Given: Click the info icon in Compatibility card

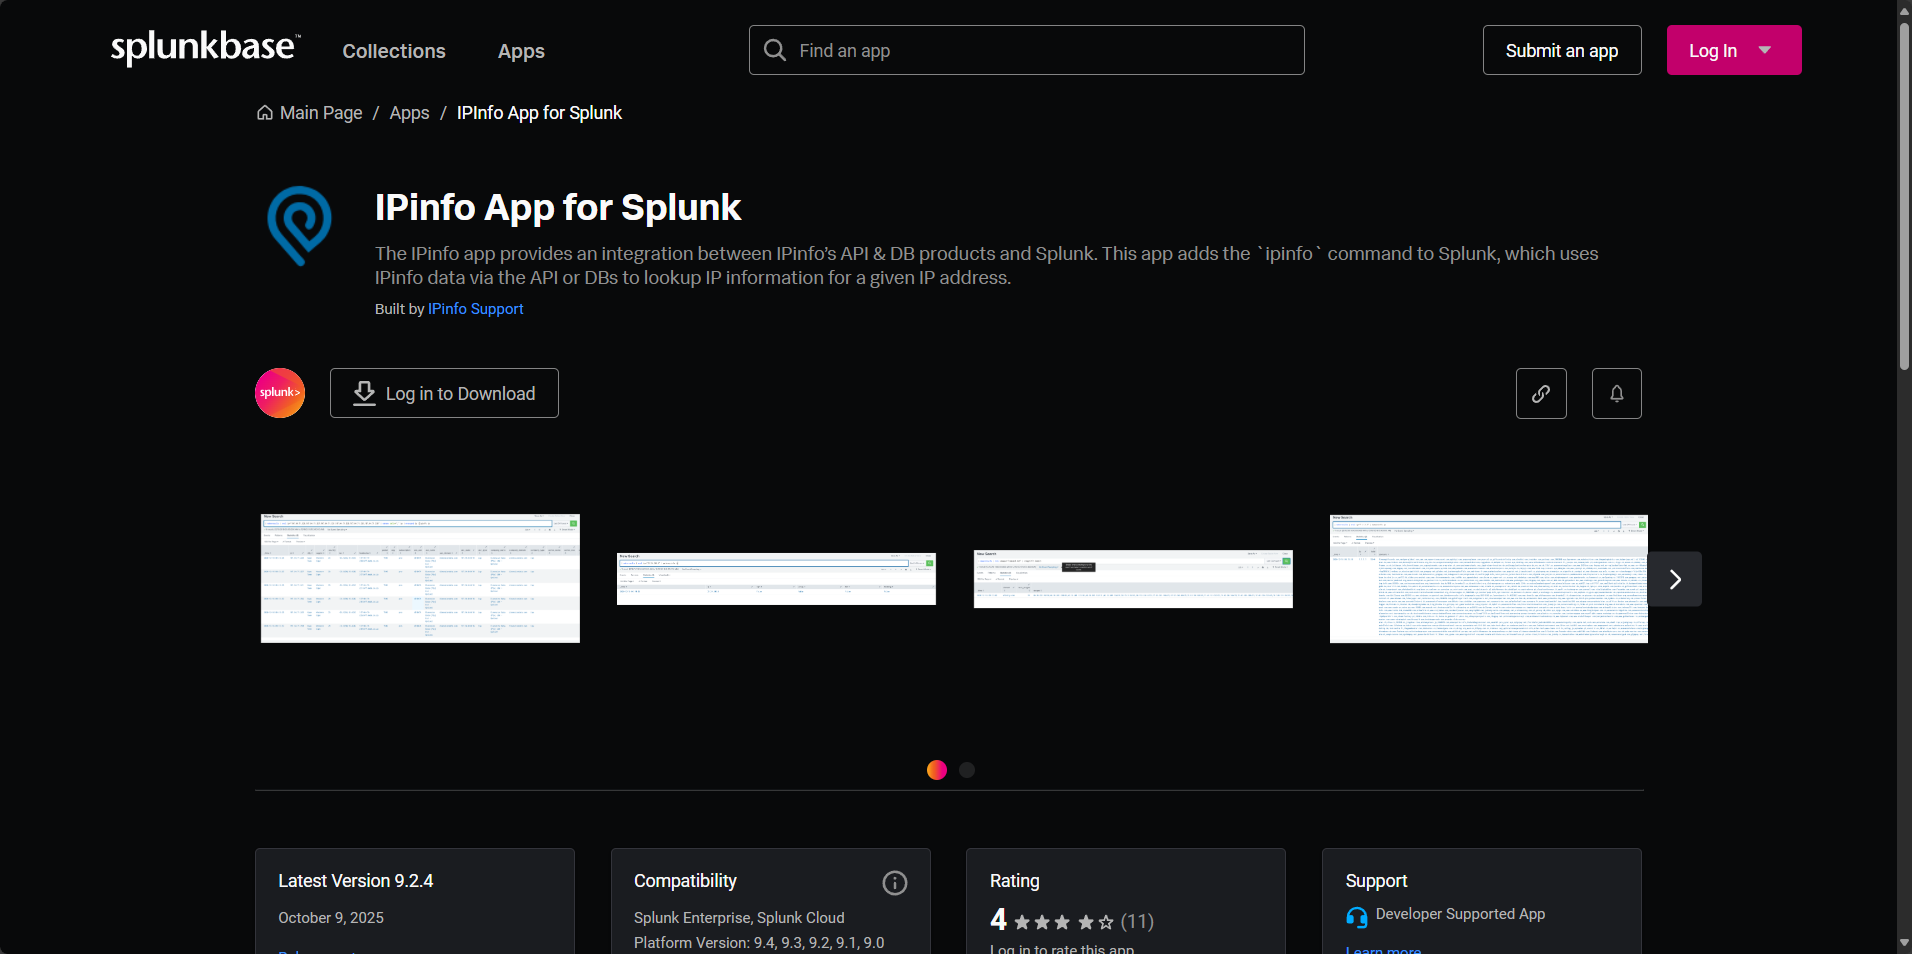Looking at the screenshot, I should click(893, 882).
